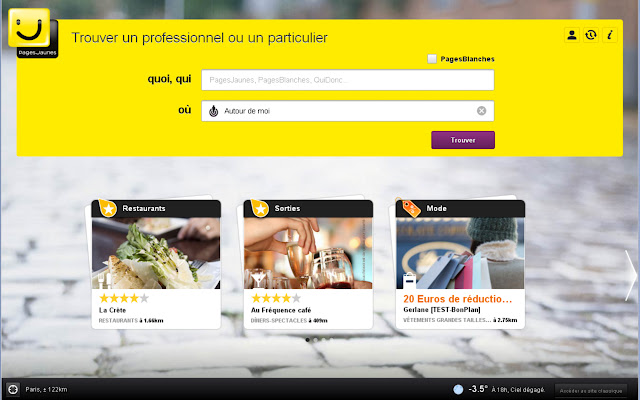Open the La Crète salad thumbnail

pos(156,253)
